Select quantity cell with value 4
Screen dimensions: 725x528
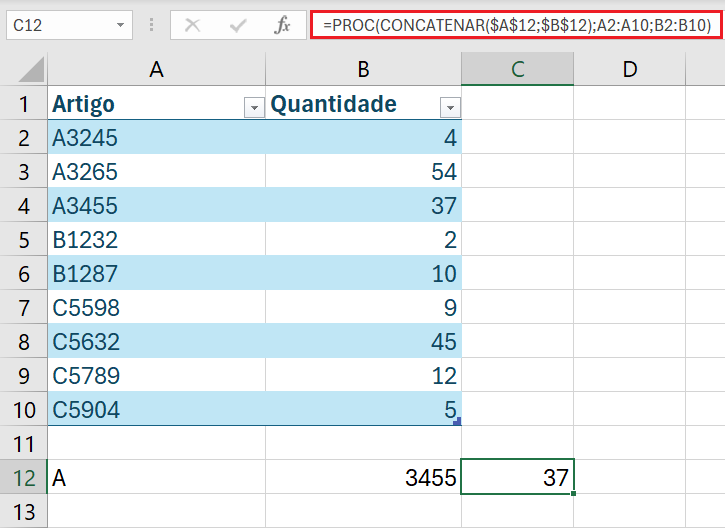(363, 137)
